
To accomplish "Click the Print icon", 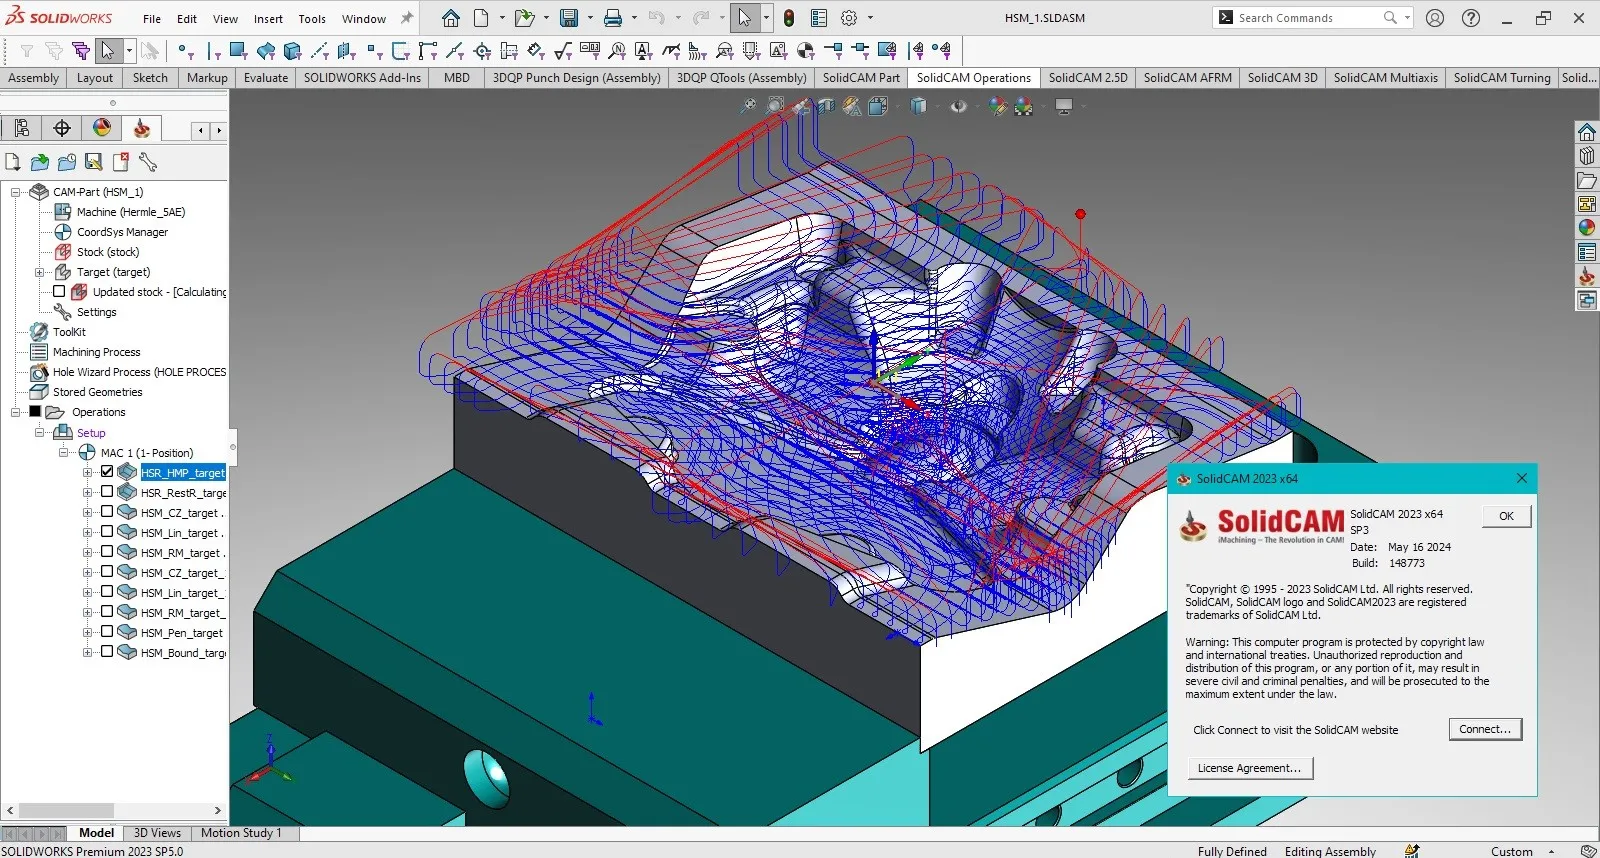I will (613, 18).
